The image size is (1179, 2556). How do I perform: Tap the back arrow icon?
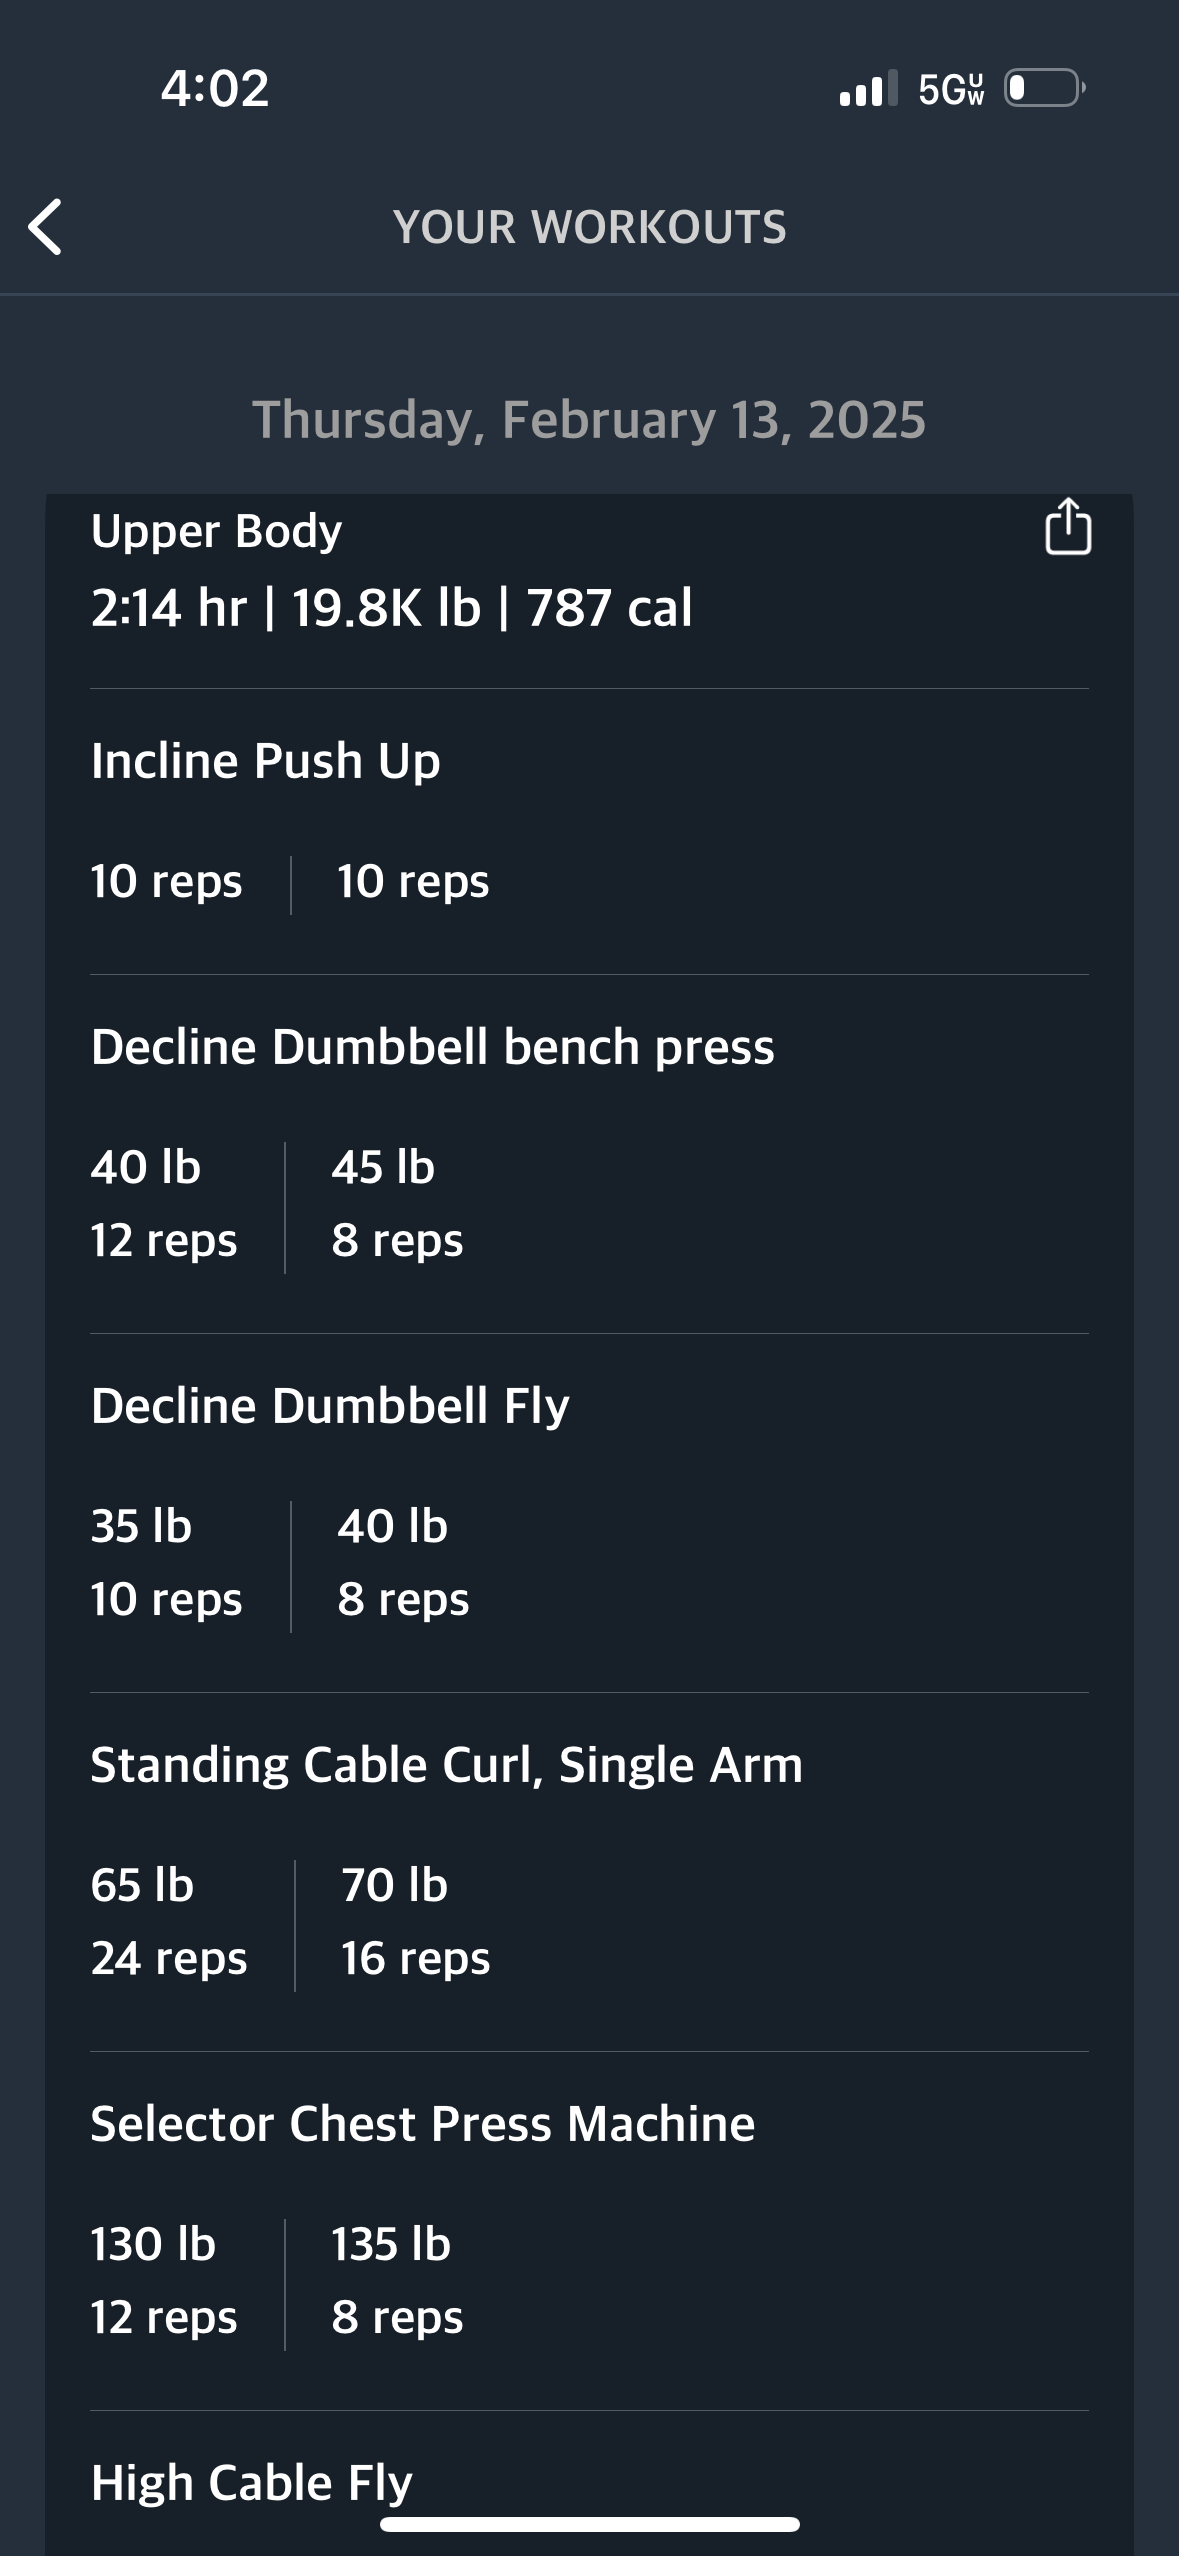click(45, 227)
